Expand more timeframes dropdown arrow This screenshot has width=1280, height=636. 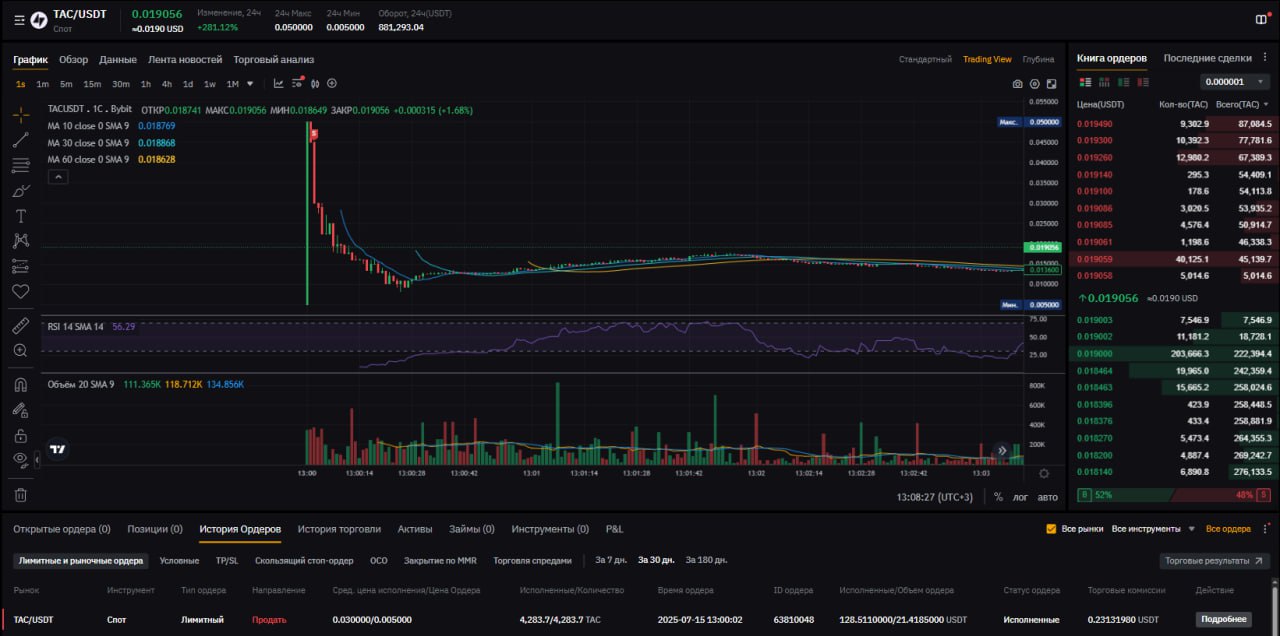point(250,84)
